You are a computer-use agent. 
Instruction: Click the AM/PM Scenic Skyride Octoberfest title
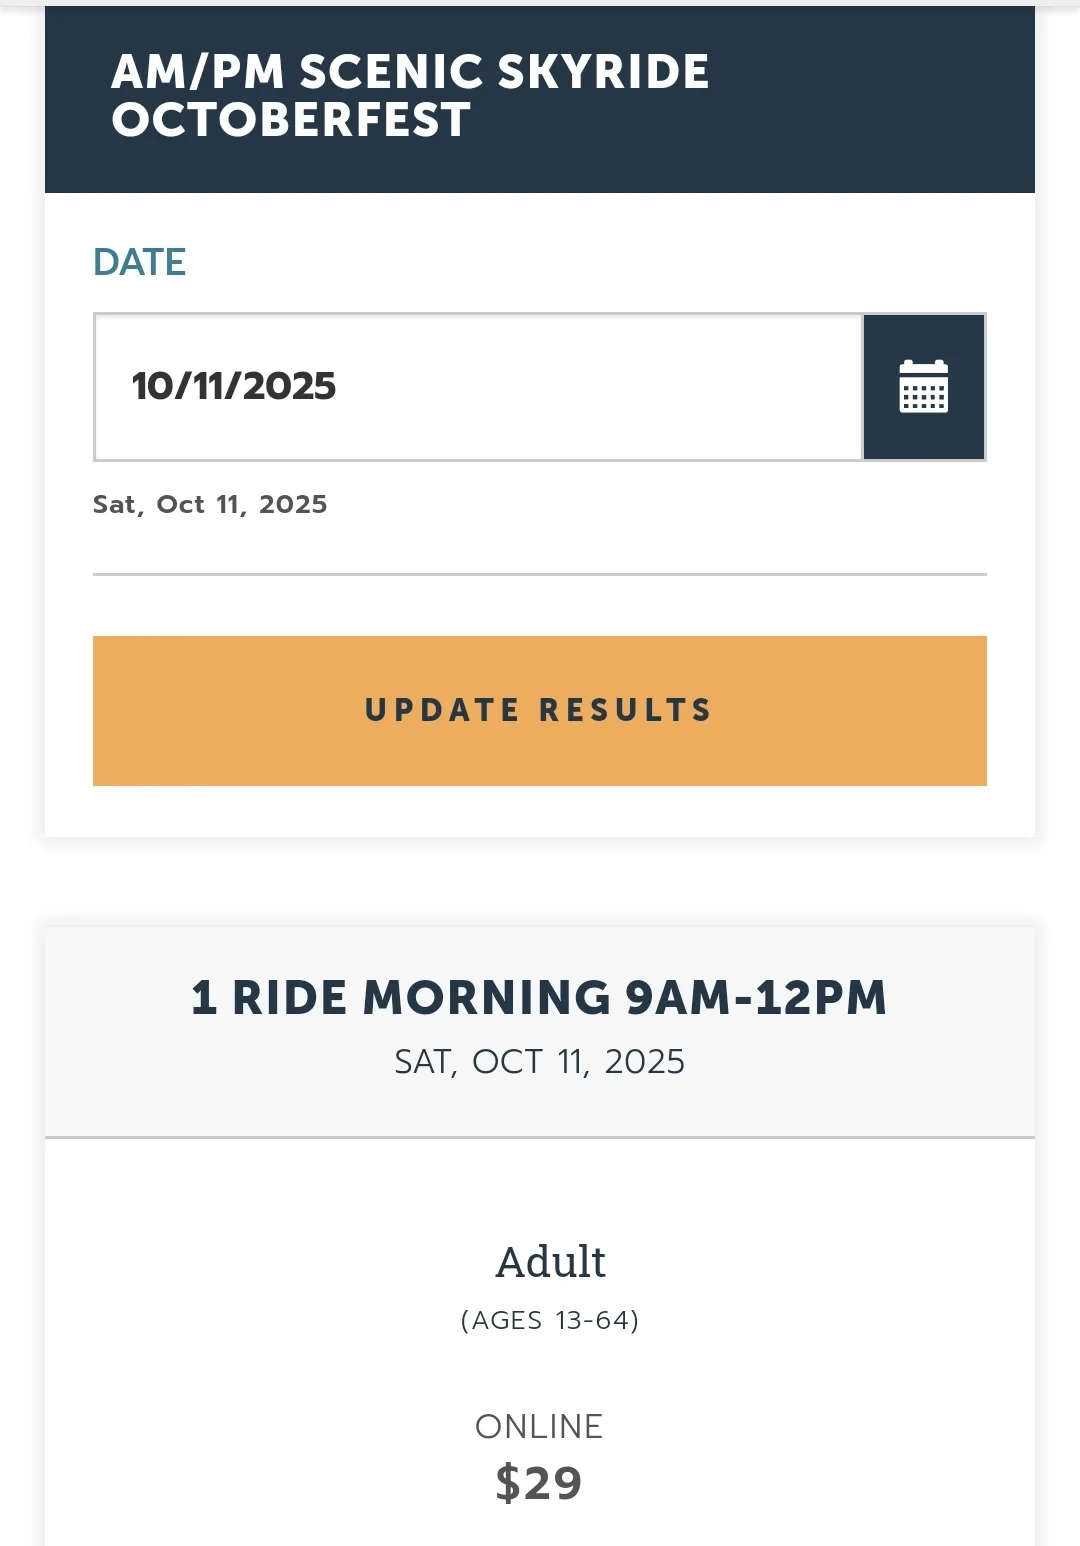[410, 96]
